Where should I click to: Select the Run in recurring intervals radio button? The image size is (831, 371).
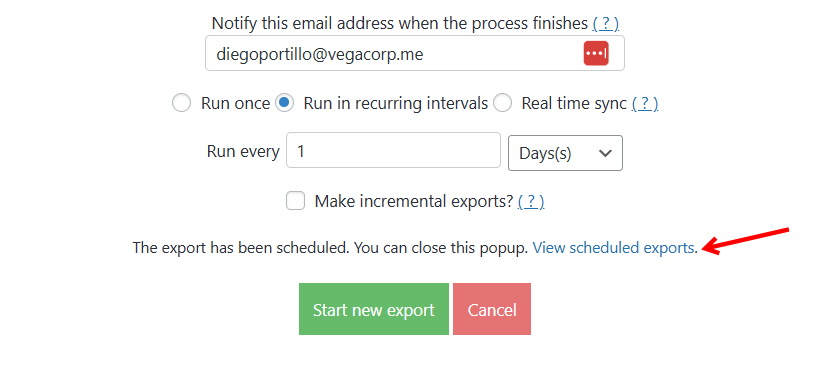284,103
